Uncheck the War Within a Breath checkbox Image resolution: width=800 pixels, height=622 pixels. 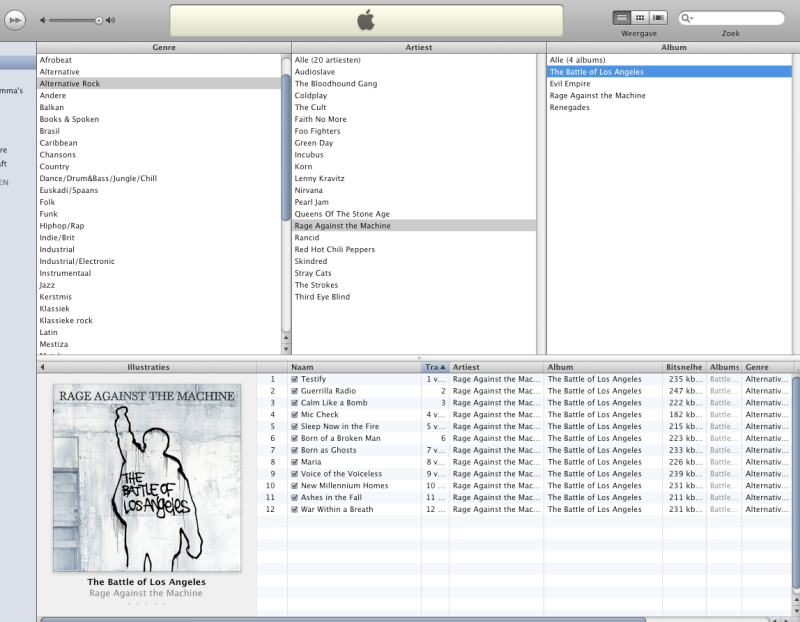pyautogui.click(x=294, y=509)
